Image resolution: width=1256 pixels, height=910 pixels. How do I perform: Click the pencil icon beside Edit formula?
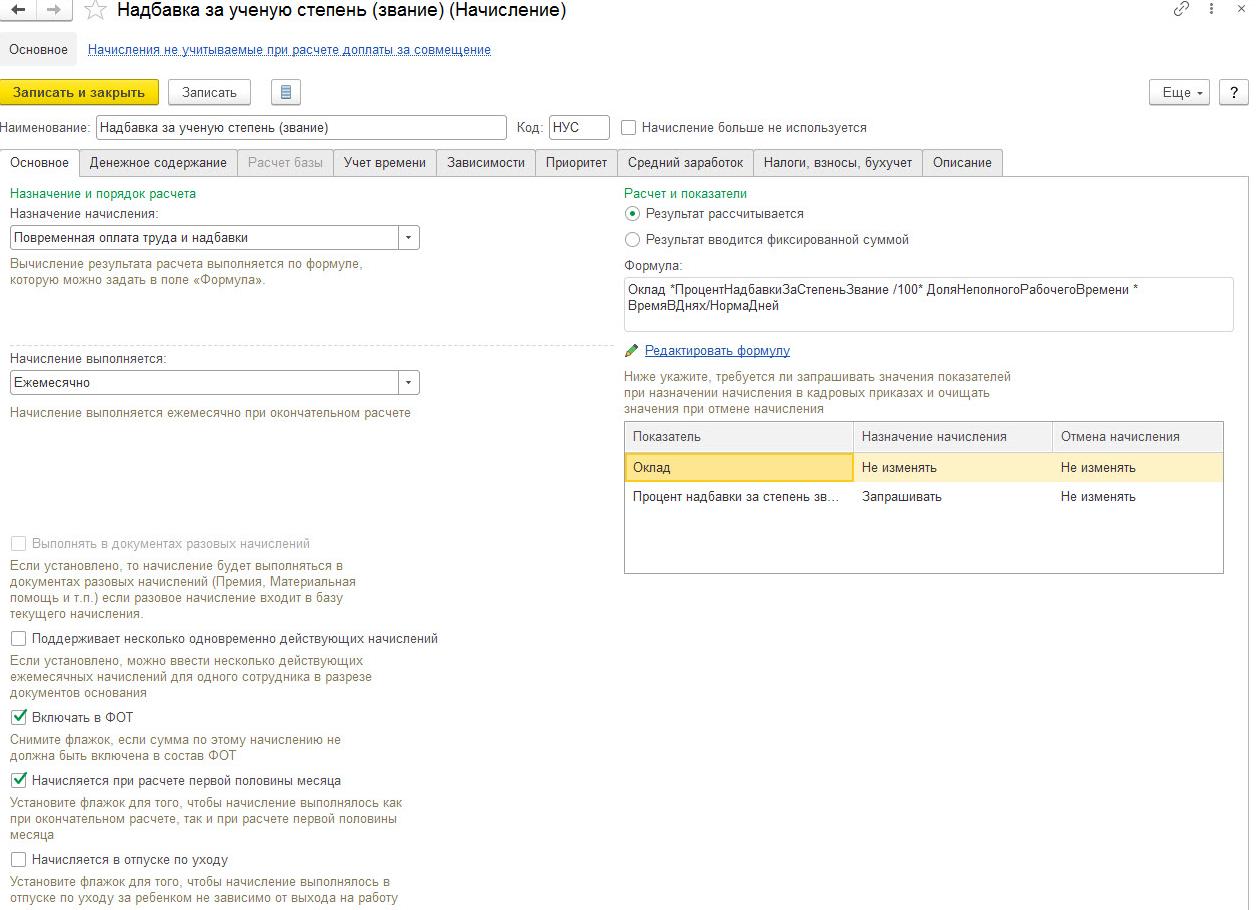point(631,351)
